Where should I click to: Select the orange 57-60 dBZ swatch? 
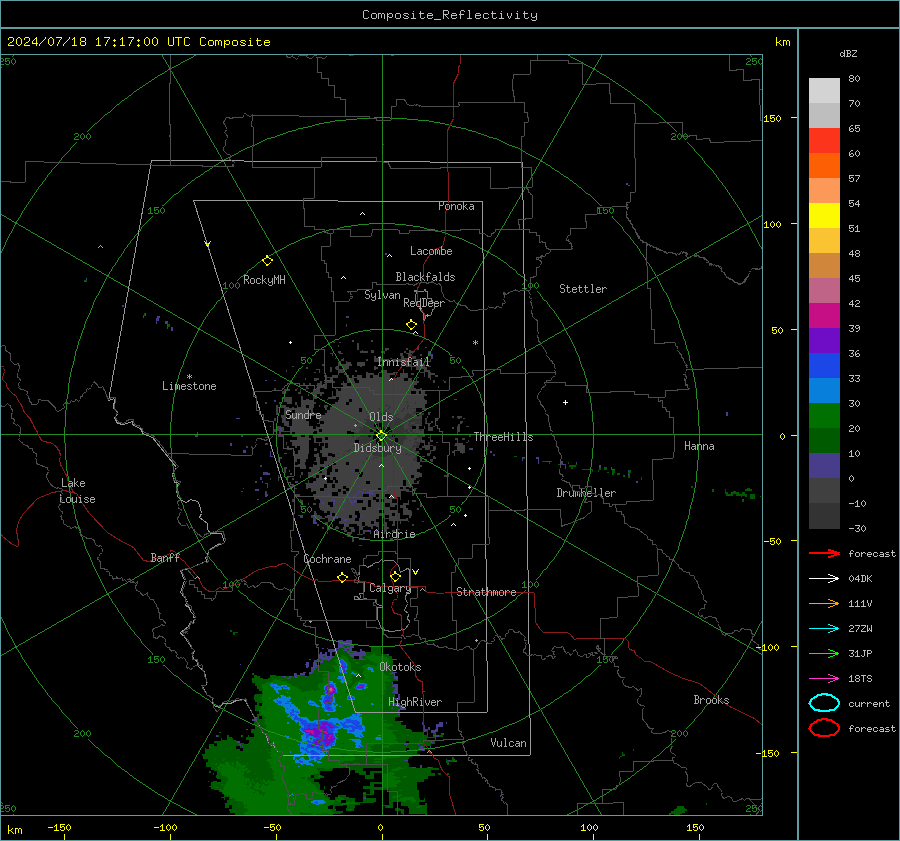[x=824, y=166]
